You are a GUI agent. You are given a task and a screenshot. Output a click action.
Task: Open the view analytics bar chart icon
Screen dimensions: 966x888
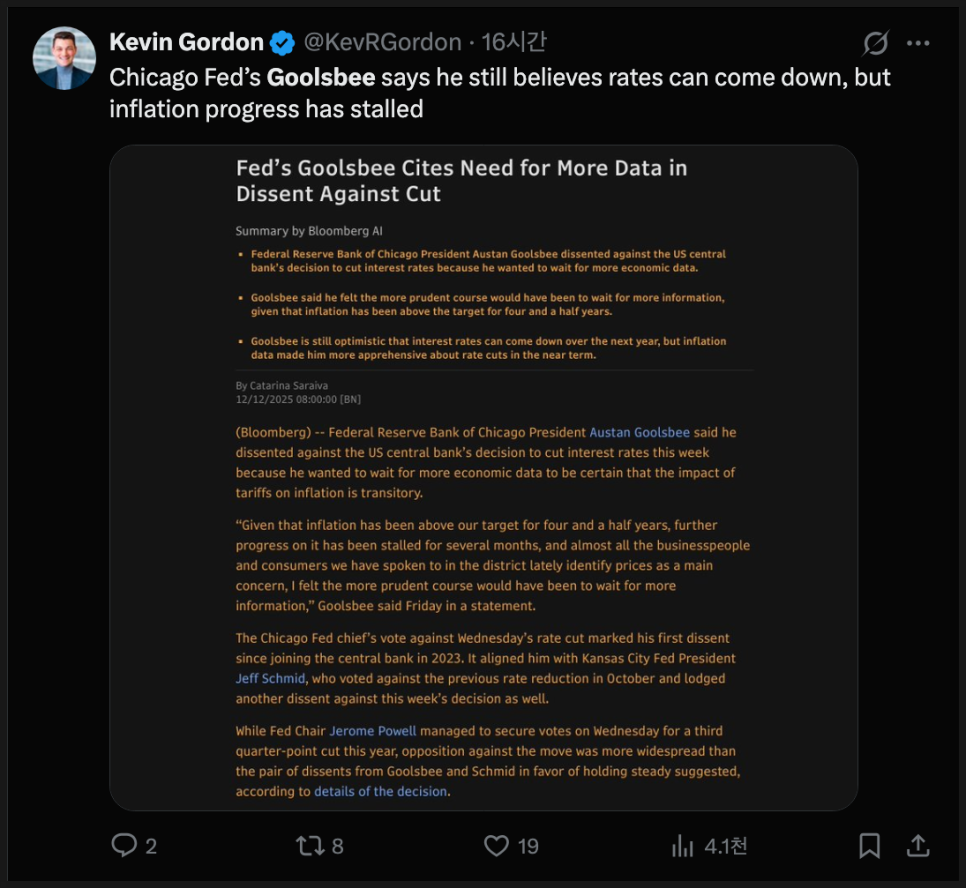pos(683,846)
